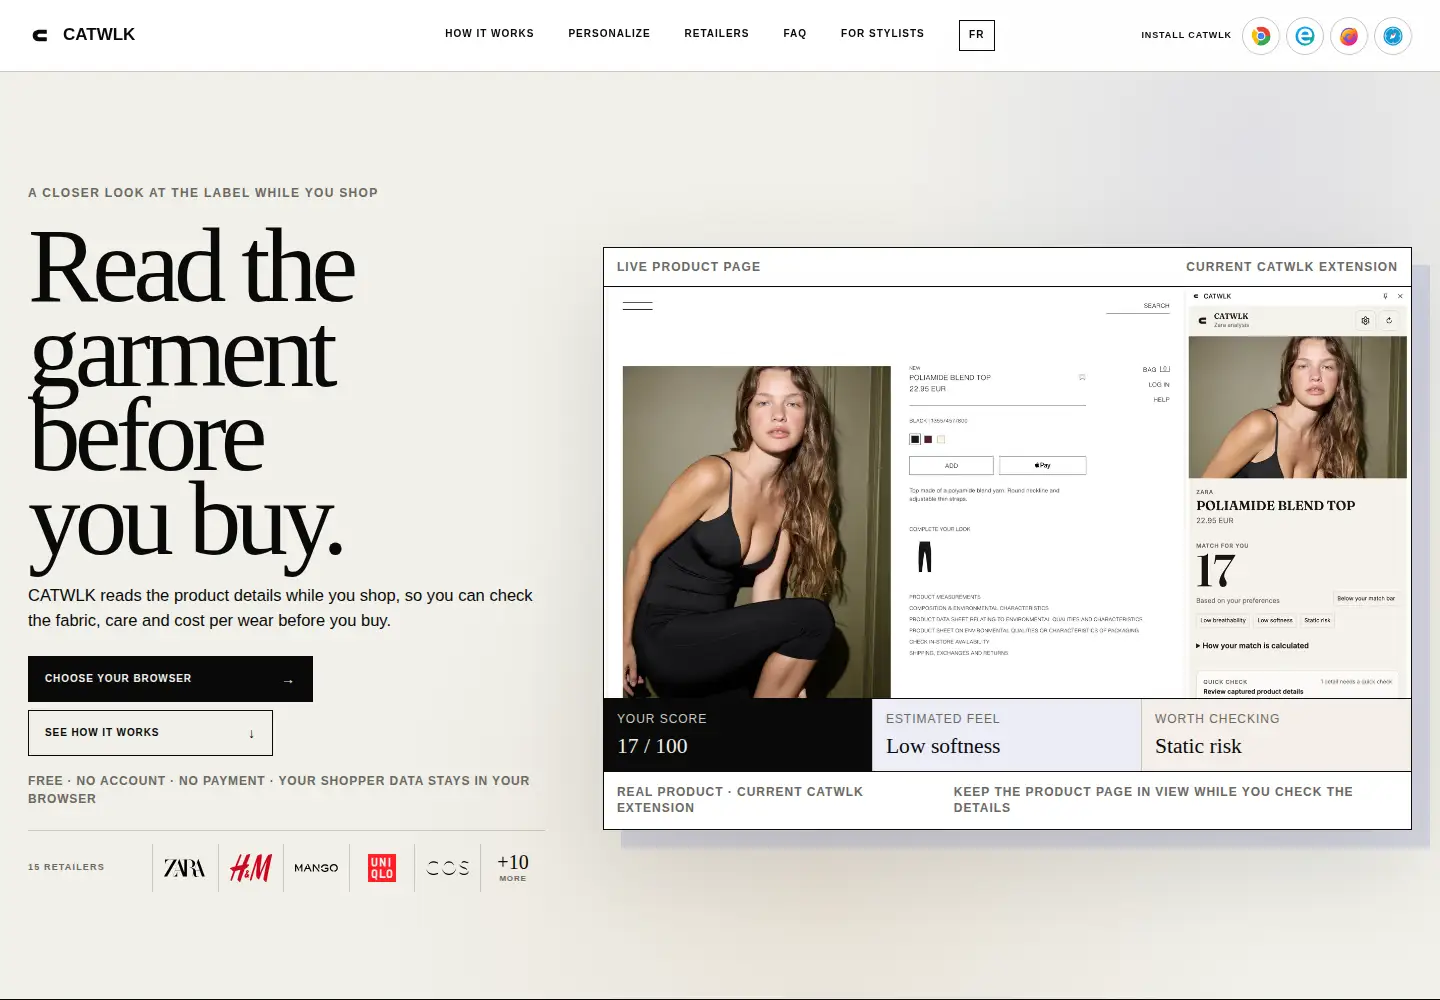Install CATWLK for Safari browser icon

tap(1393, 36)
